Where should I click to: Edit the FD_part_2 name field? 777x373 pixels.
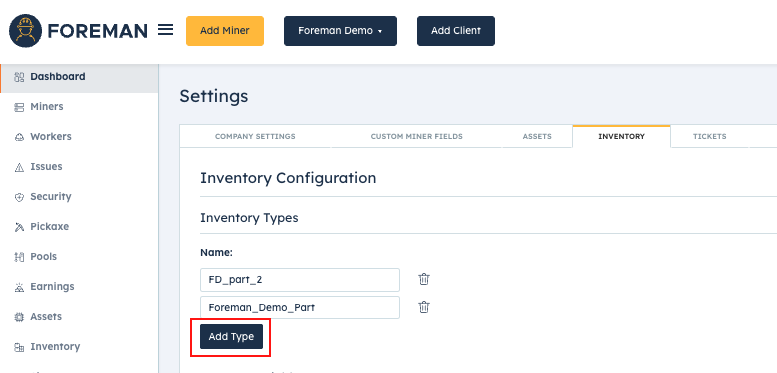[300, 280]
